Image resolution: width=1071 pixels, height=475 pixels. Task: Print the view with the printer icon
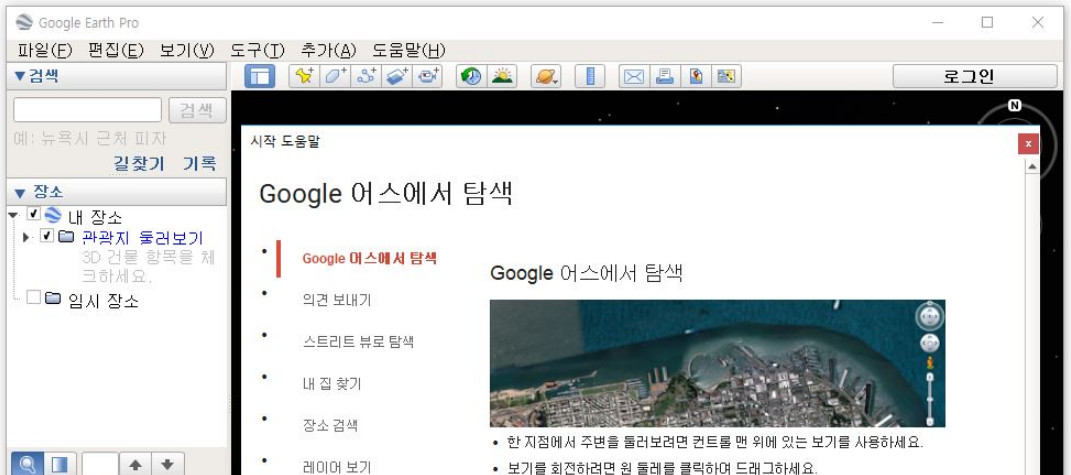[x=665, y=76]
